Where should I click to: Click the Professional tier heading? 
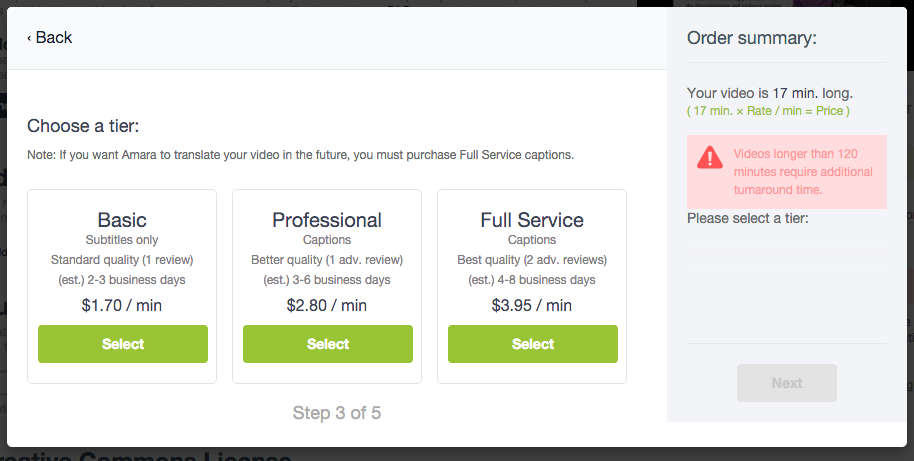327,220
